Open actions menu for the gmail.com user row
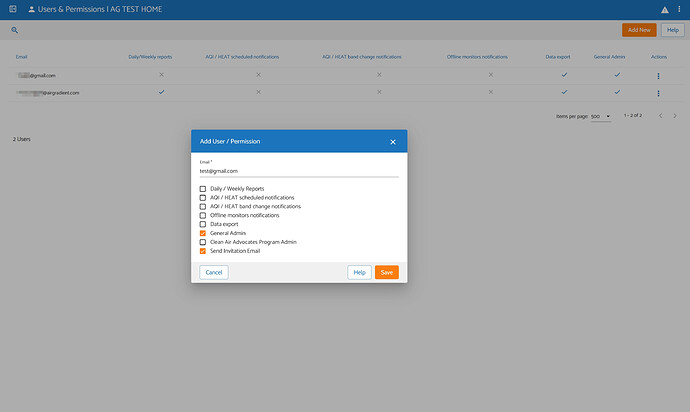This screenshot has height=412, width=690. pos(658,76)
